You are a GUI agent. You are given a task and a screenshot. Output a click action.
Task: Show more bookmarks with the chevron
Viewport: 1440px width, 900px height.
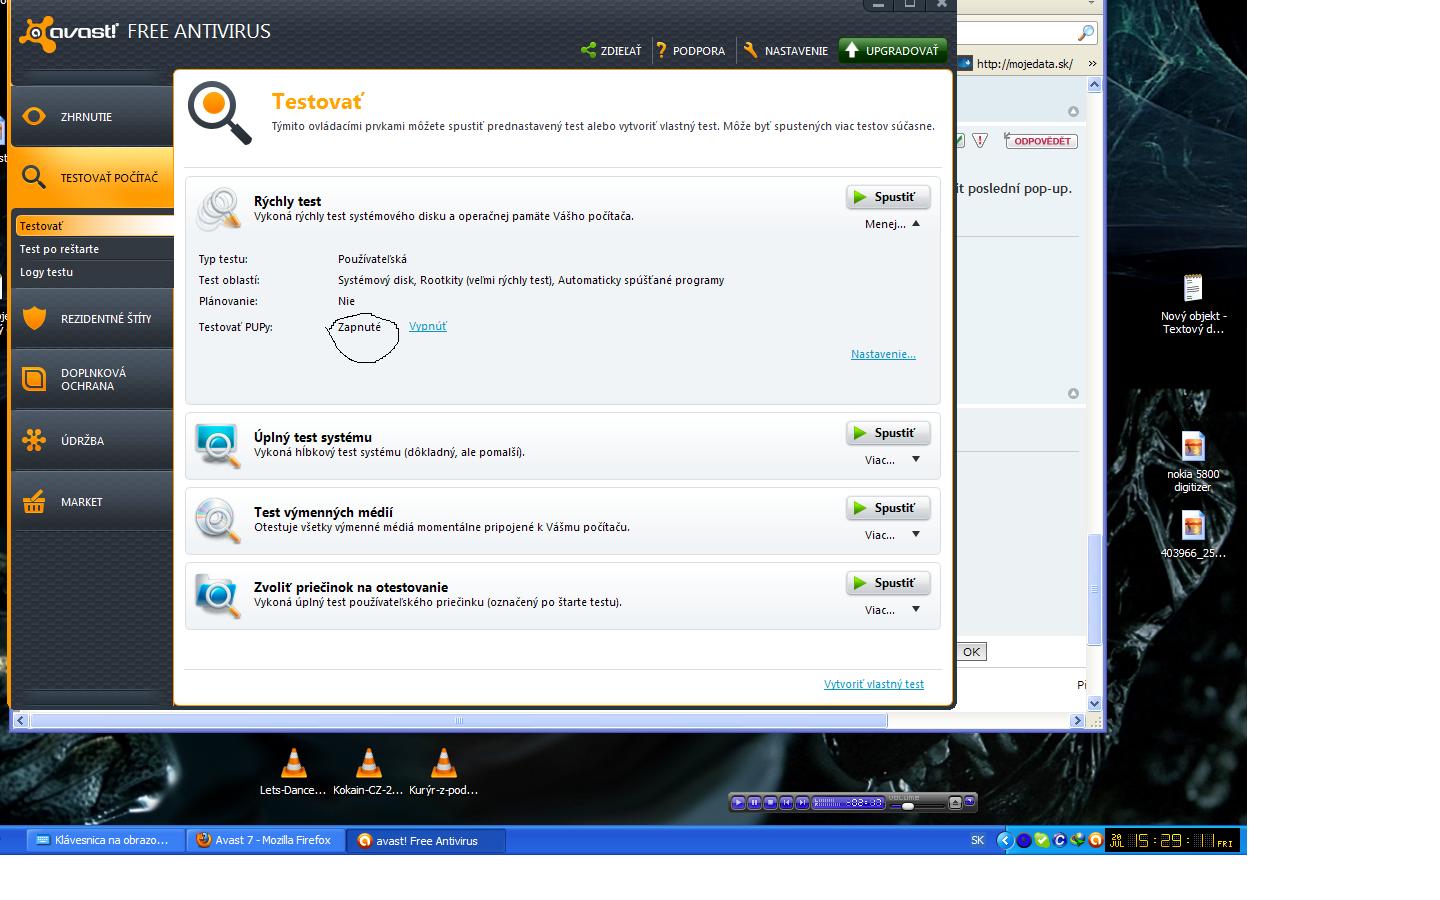coord(1092,64)
